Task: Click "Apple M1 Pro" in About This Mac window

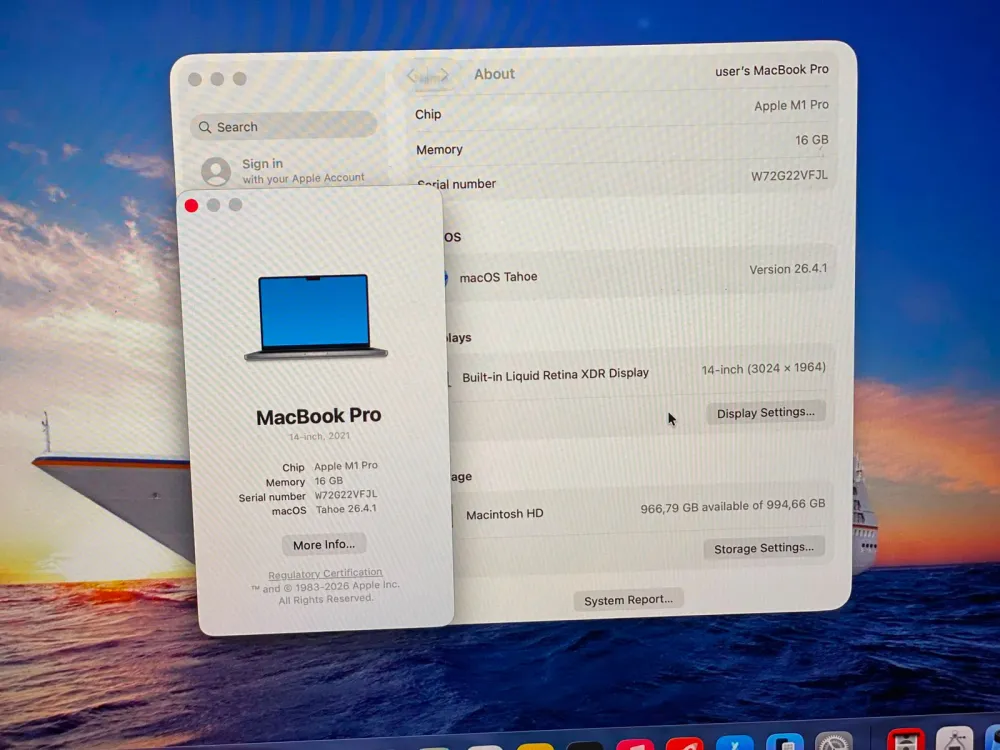Action: (x=346, y=466)
